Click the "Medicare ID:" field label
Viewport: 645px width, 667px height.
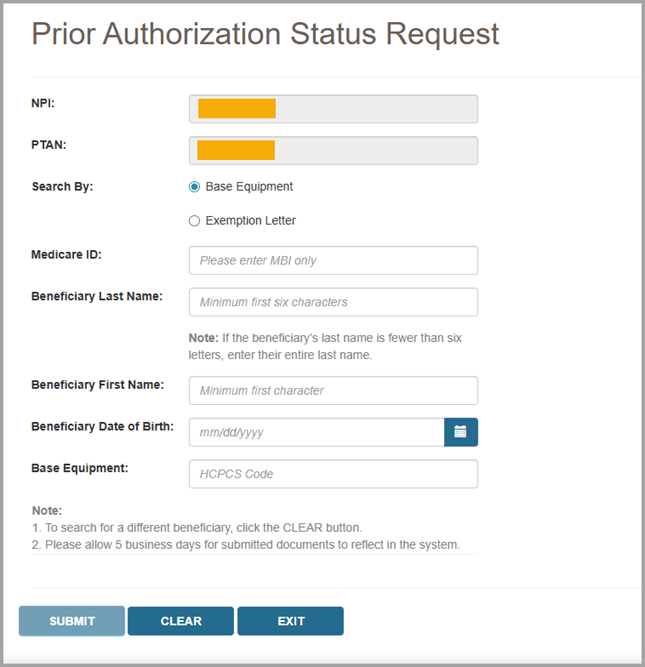66,254
